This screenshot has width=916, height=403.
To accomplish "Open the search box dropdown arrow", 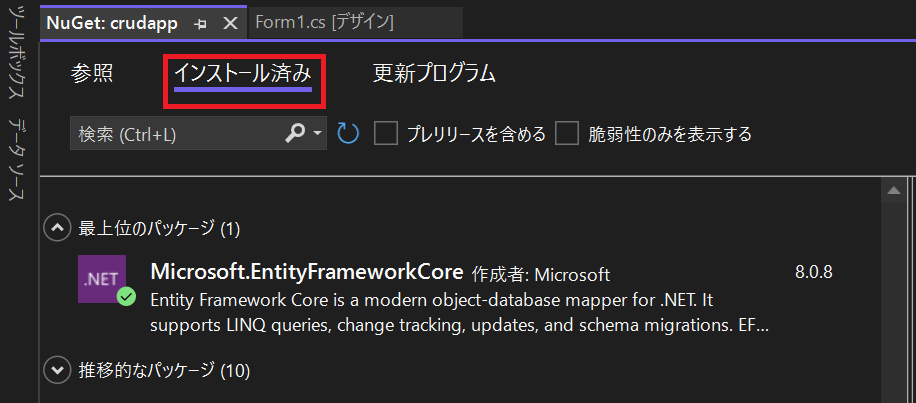I will click(x=318, y=133).
